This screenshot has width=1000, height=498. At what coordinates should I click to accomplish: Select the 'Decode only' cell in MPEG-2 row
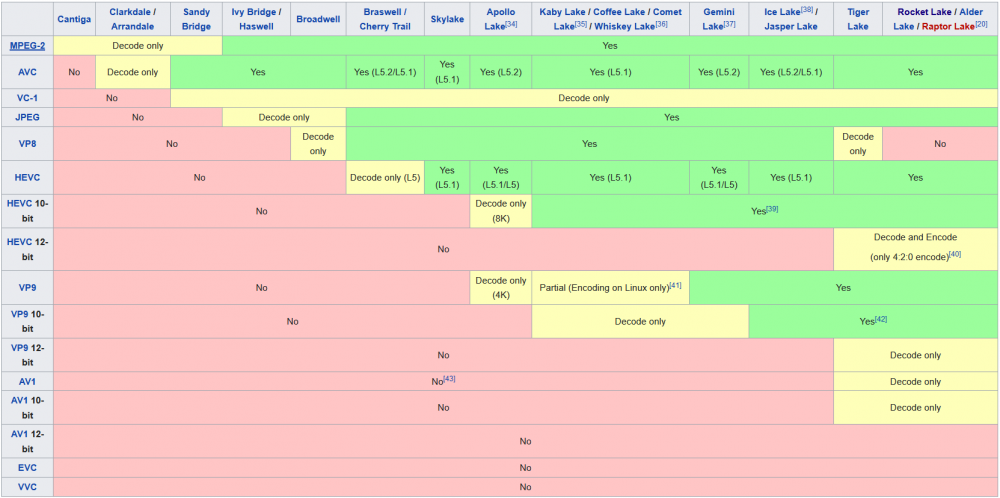[137, 46]
